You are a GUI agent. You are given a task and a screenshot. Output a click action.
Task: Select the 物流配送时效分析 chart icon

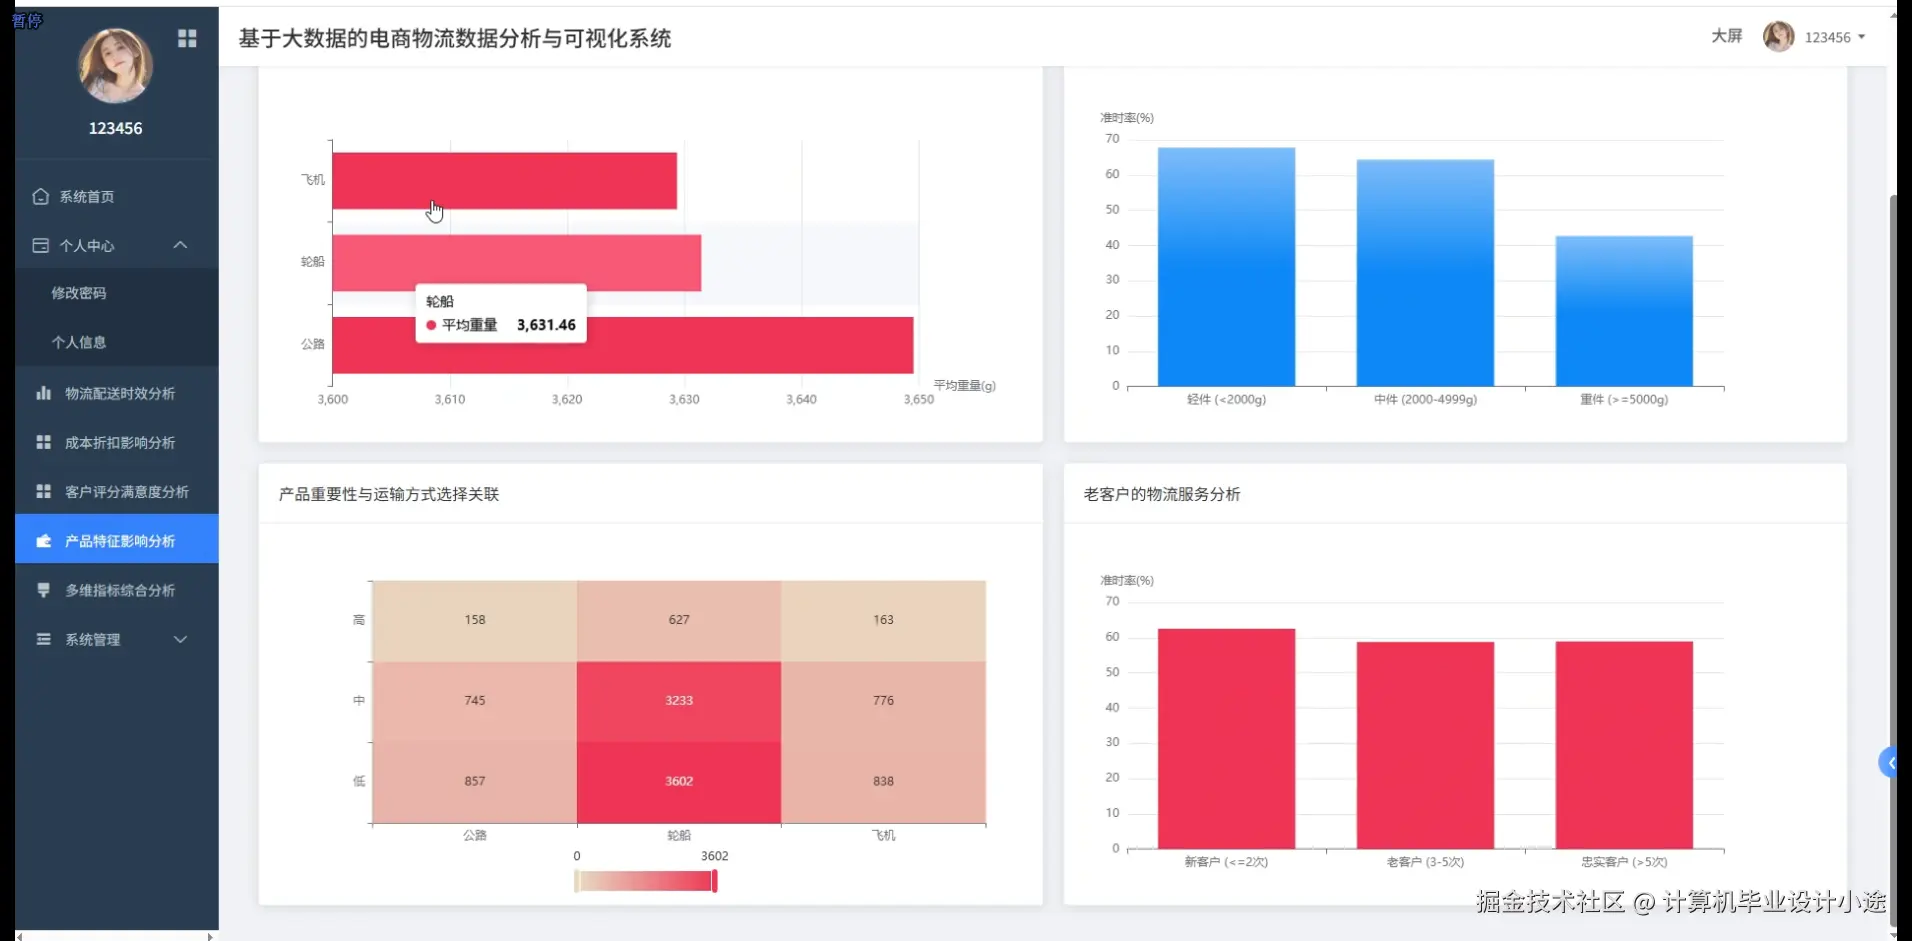[x=43, y=392]
